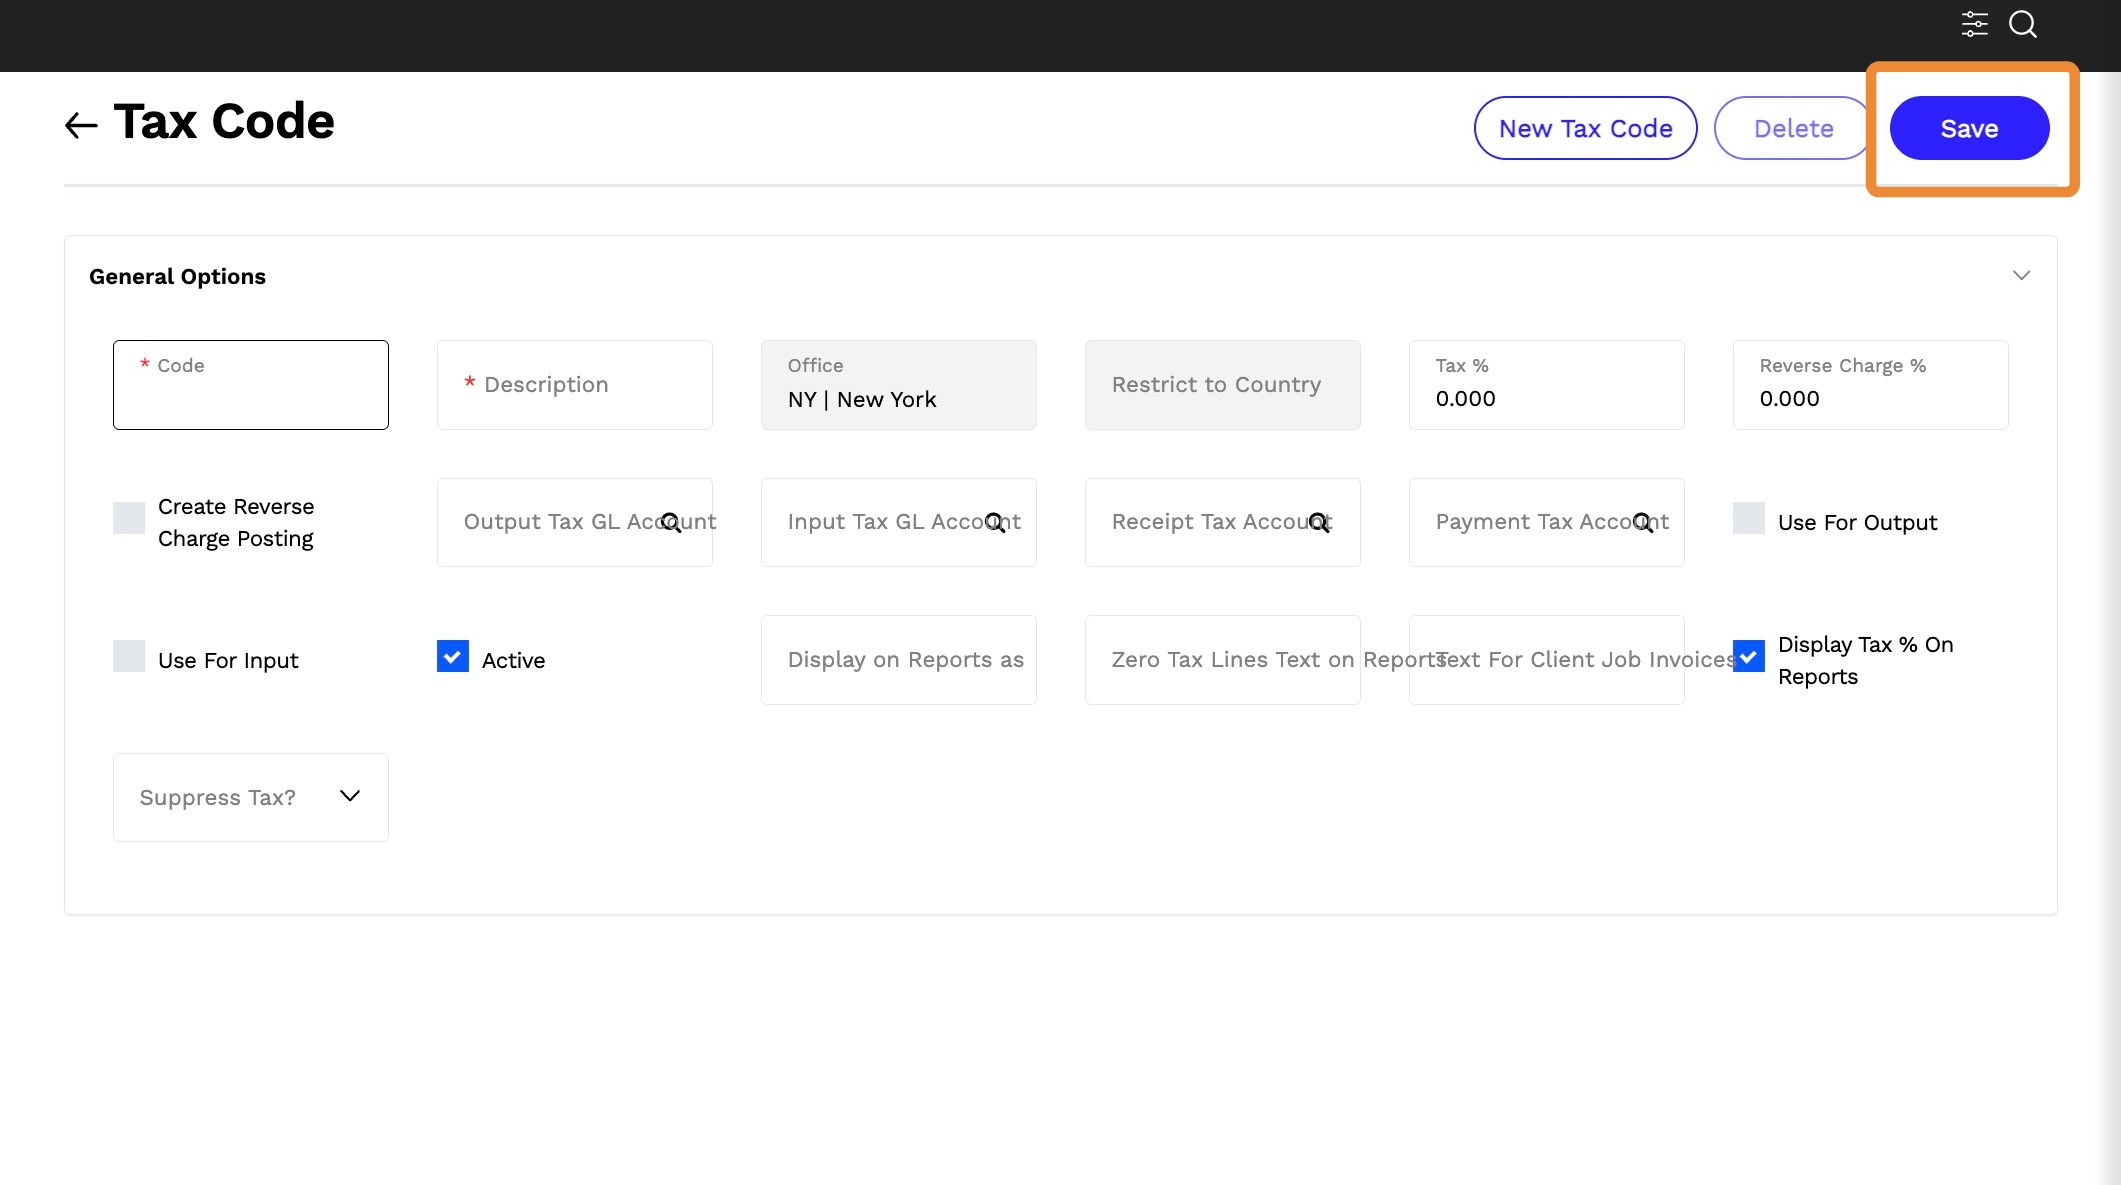Open the Office NY | New York selector
The image size is (2121, 1185).
[898, 385]
